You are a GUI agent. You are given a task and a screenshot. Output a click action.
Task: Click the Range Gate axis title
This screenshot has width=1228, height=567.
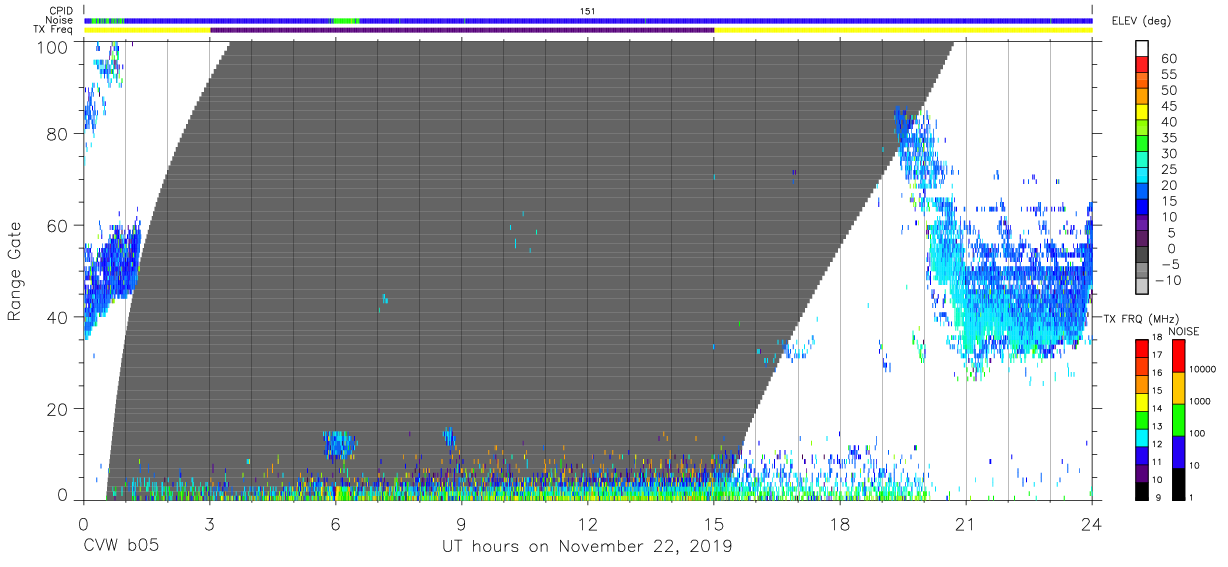(x=15, y=271)
